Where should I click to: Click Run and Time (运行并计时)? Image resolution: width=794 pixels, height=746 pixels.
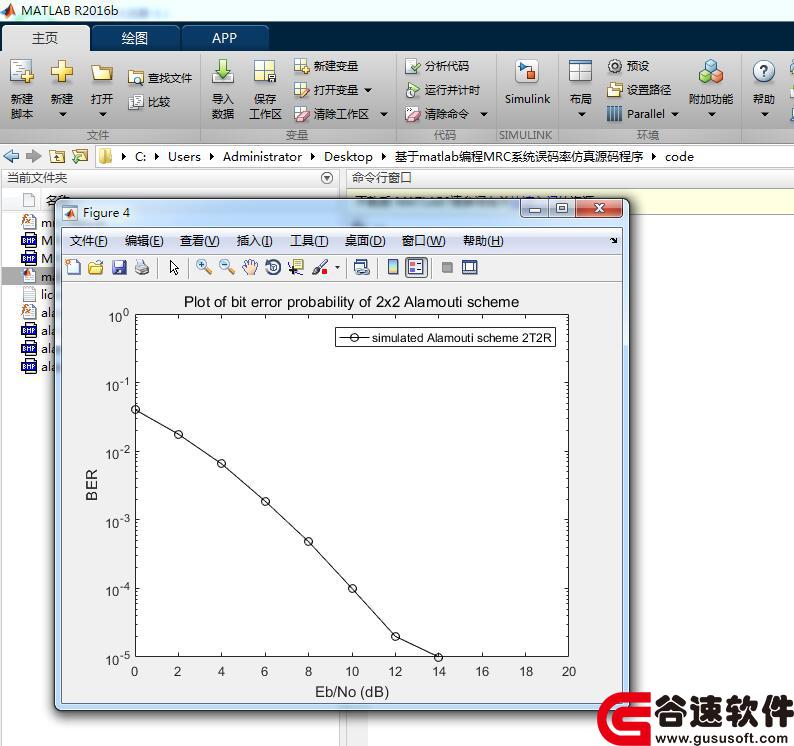point(443,90)
